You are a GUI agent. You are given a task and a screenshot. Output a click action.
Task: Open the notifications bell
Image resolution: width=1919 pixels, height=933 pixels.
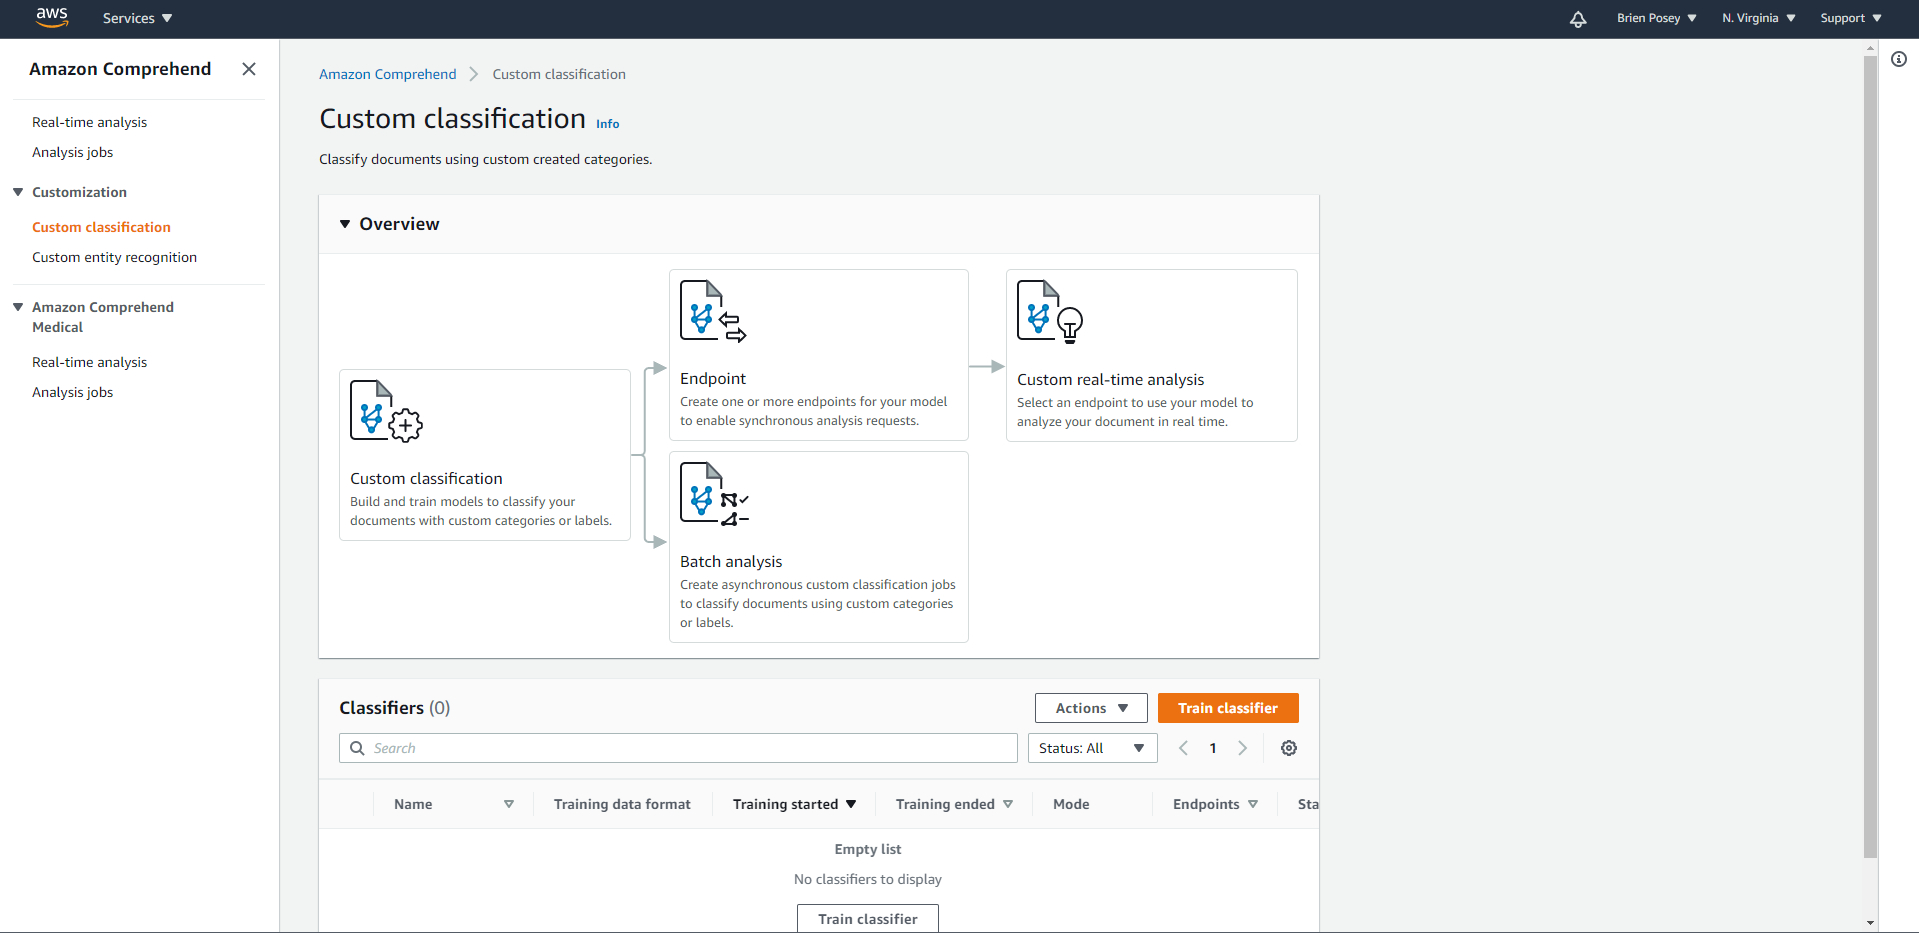[x=1578, y=19]
